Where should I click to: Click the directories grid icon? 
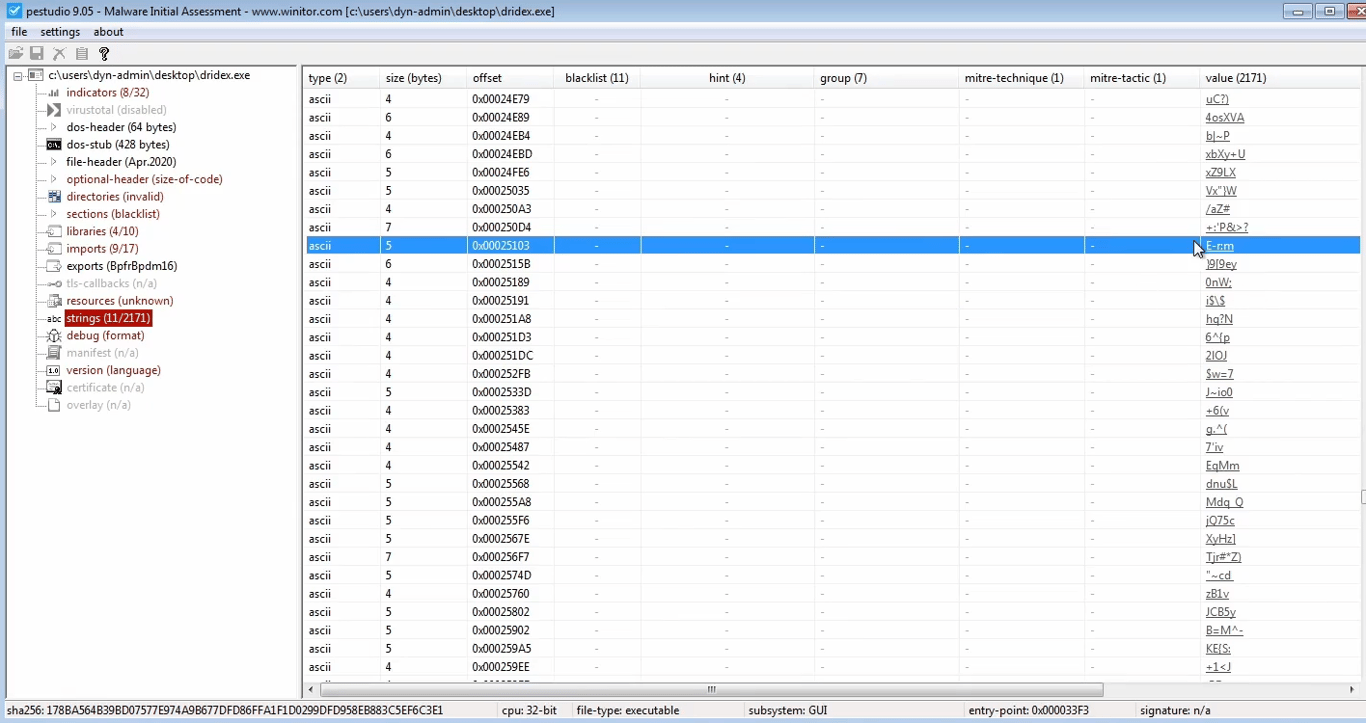point(54,197)
